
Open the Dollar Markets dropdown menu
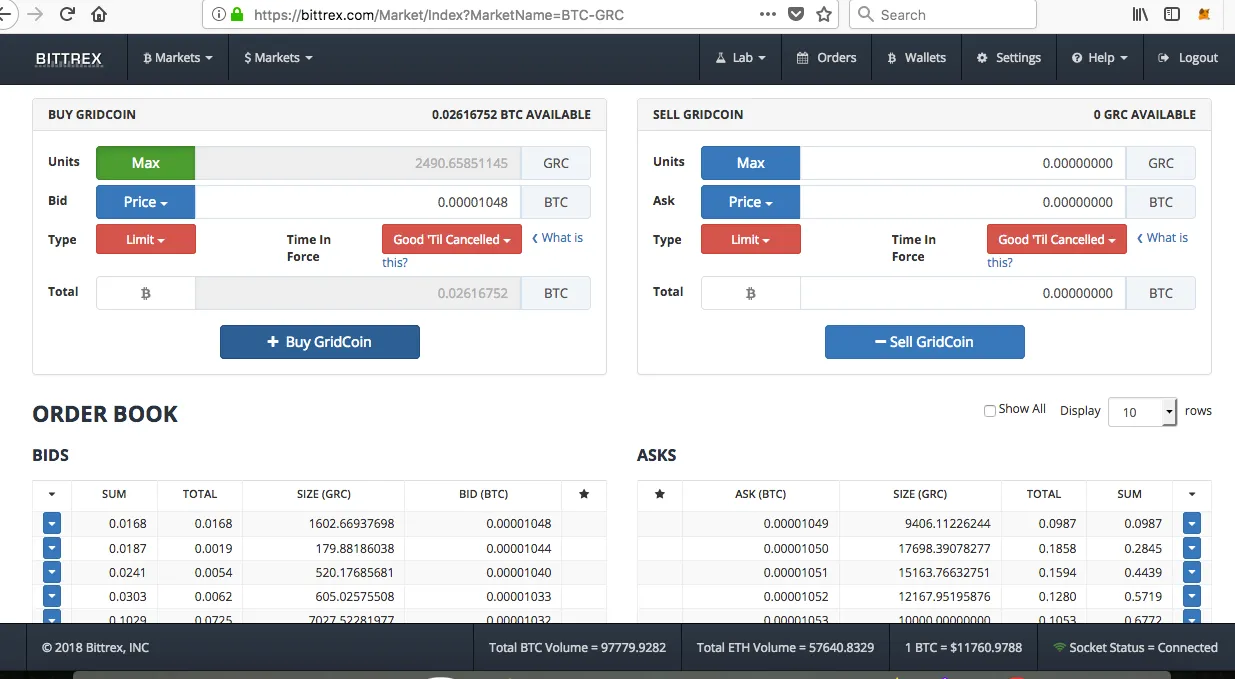[x=278, y=58]
